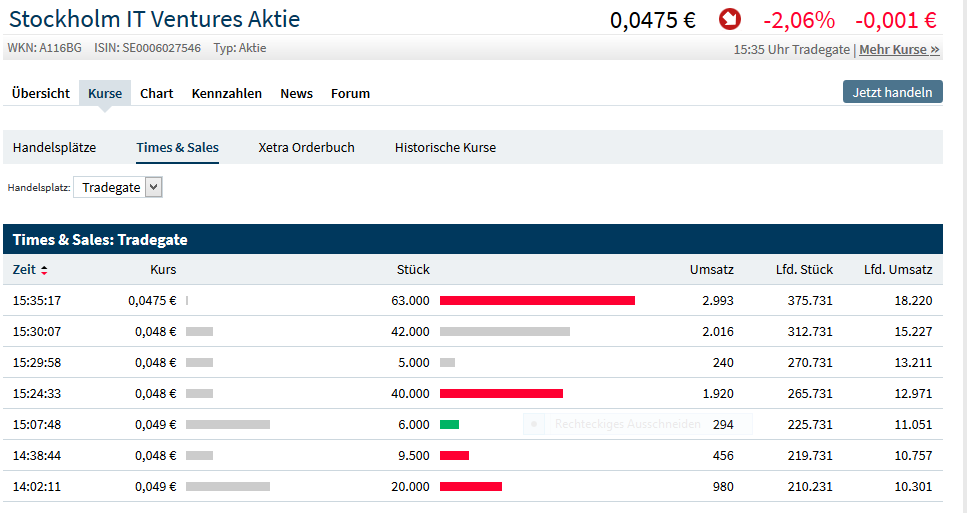
Task: Click the Lfd. Umsatz value 10.301
Action: point(913,486)
